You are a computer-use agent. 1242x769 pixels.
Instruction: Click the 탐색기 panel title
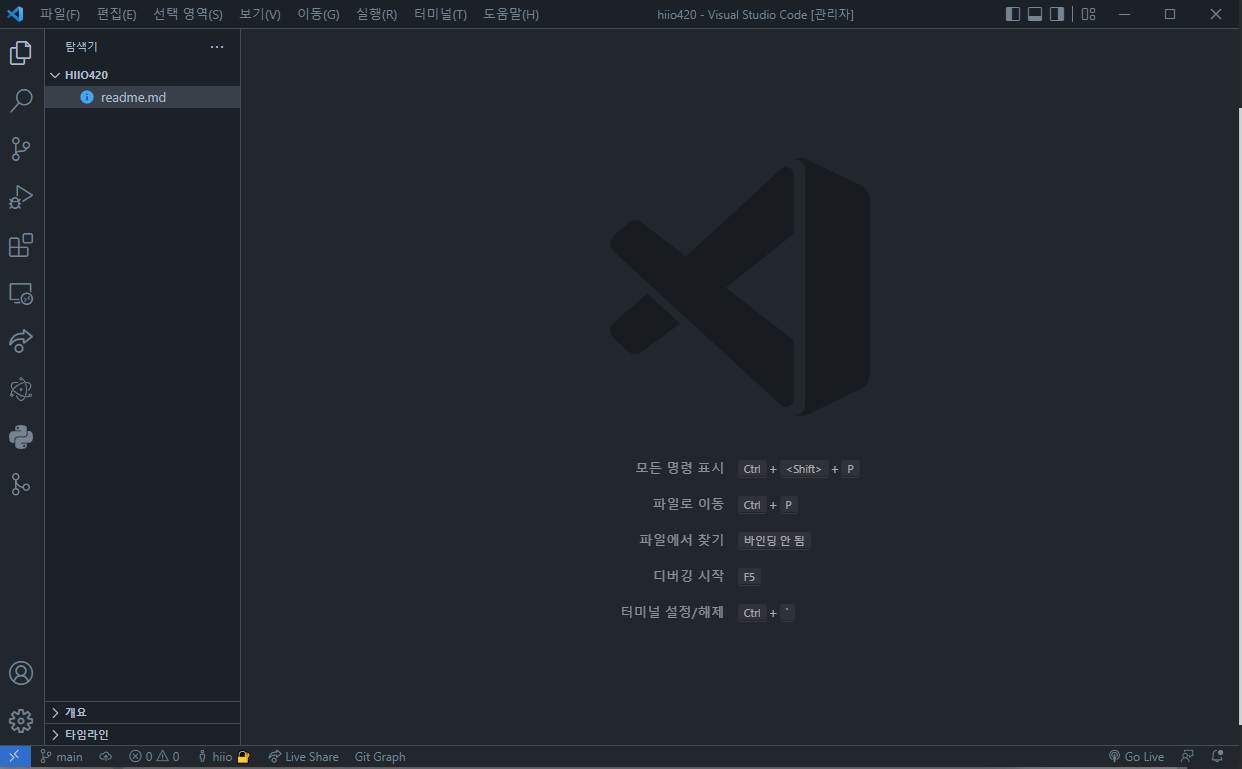tap(81, 47)
